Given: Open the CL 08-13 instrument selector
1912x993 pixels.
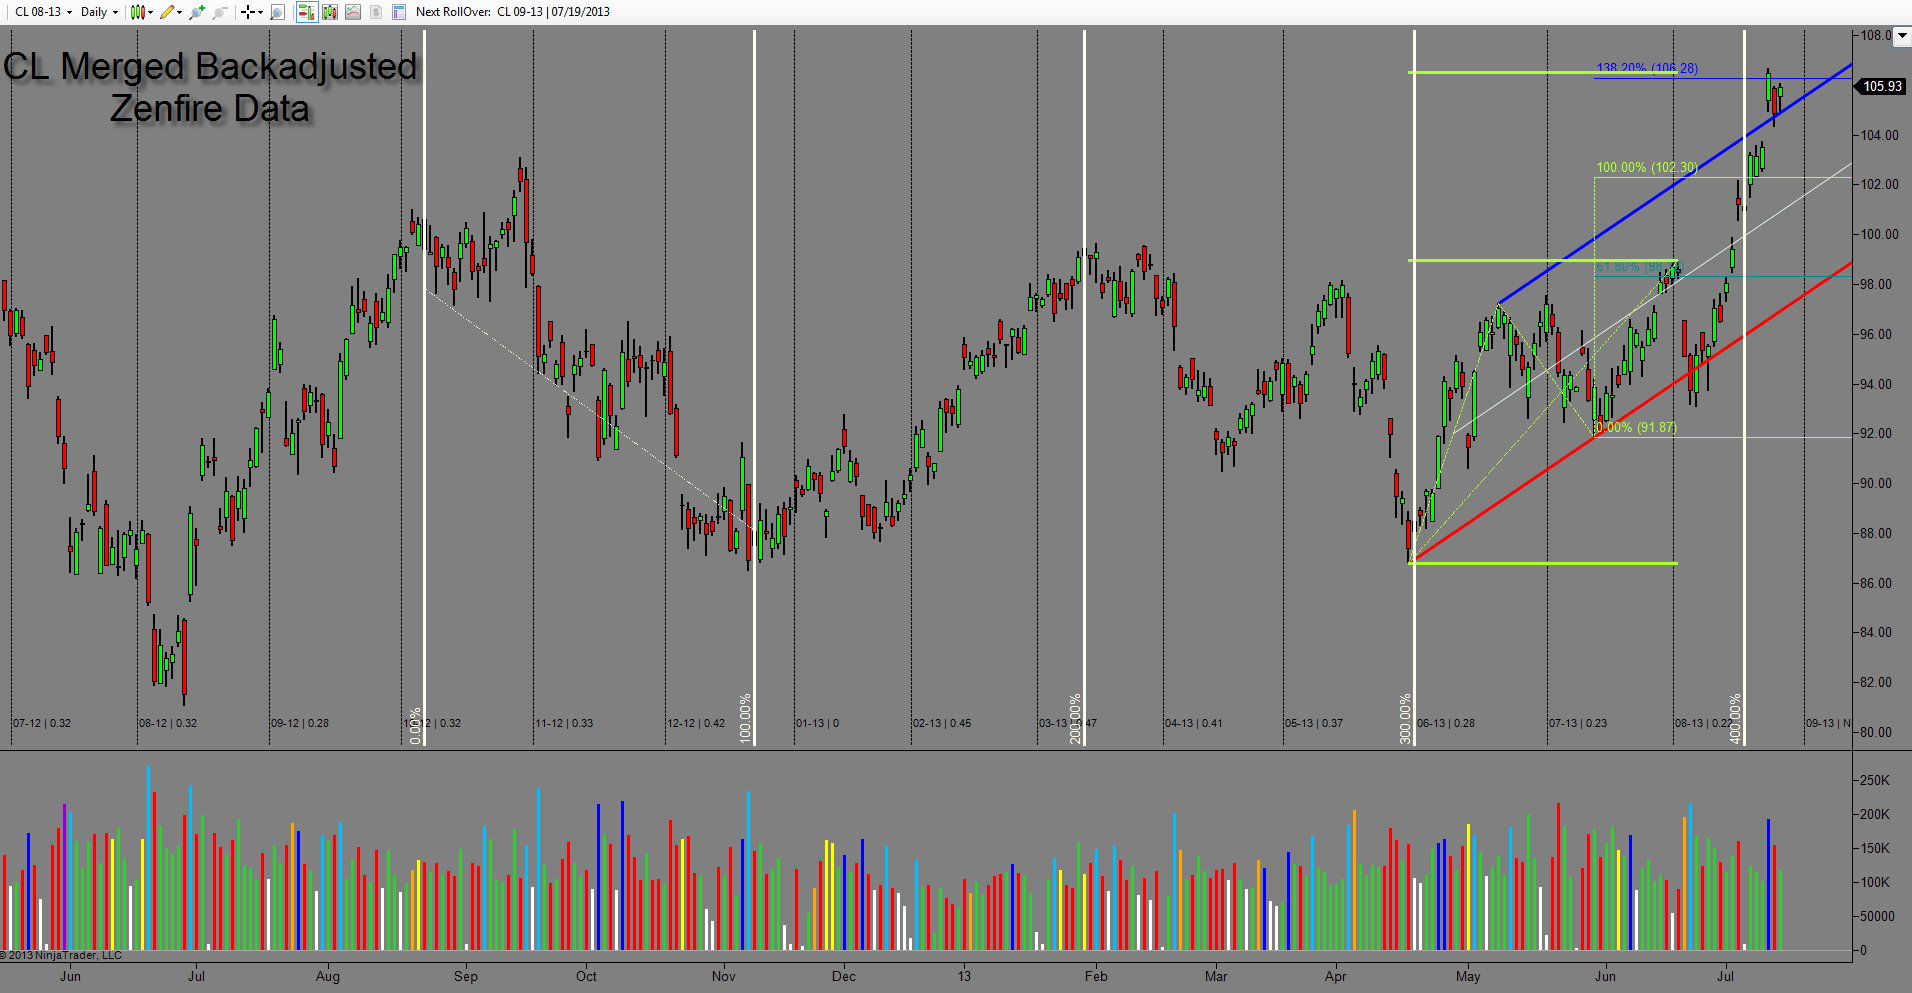Looking at the screenshot, I should 43,12.
